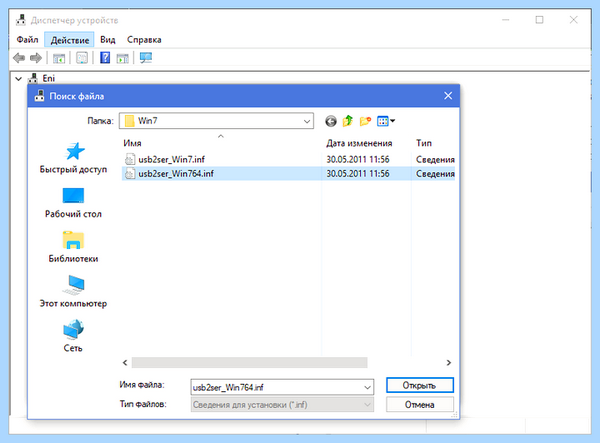Screen dimensions: 600x443
Task: Open the Справка menu
Action: click(144, 40)
